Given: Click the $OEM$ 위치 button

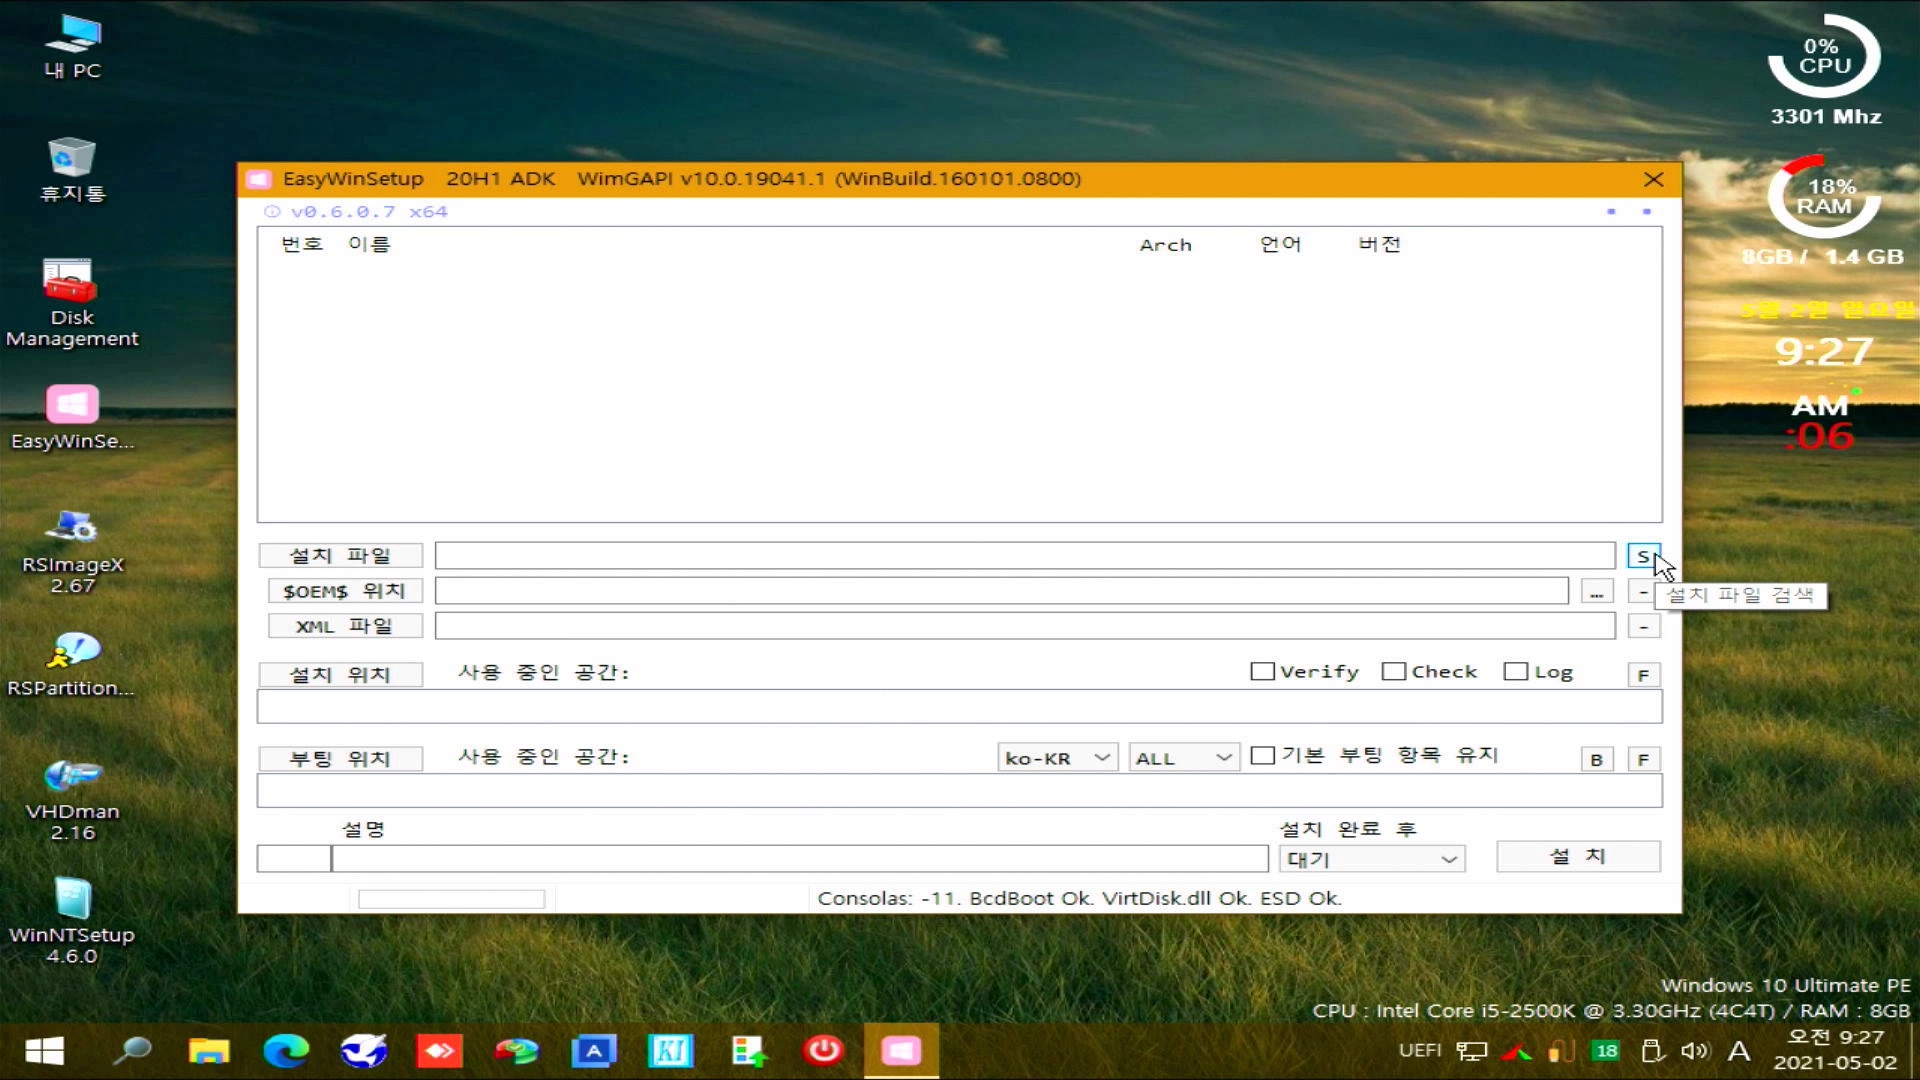Looking at the screenshot, I should coord(344,591).
